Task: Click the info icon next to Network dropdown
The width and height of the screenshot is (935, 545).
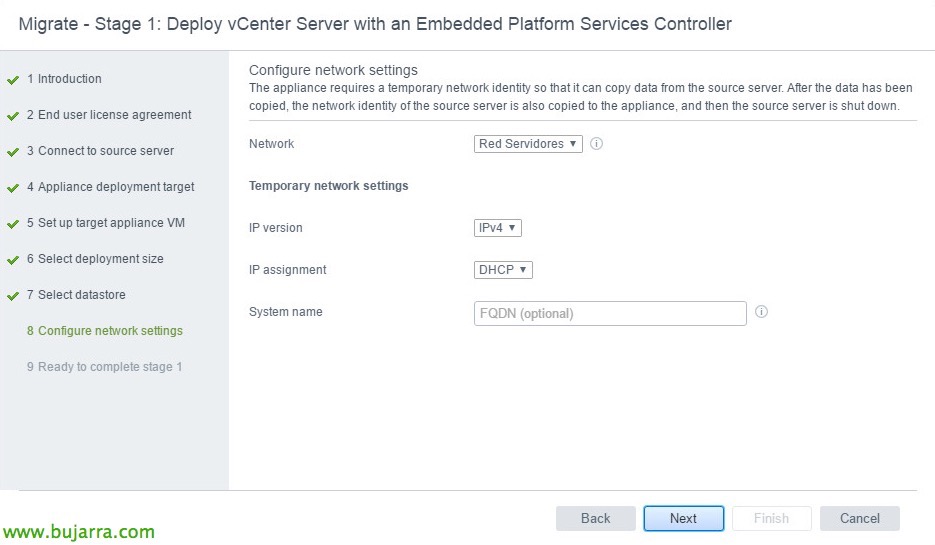Action: click(x=597, y=144)
